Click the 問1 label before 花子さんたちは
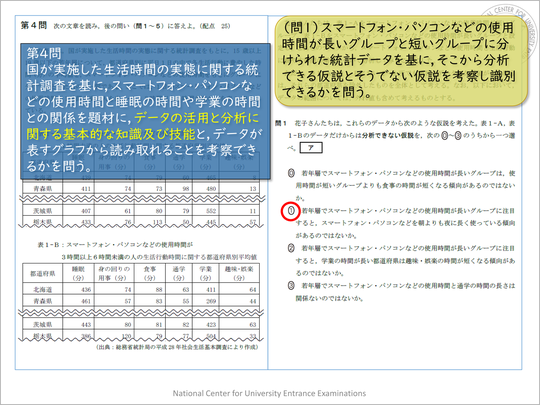Viewport: 540px width, 405px height. pos(280,123)
